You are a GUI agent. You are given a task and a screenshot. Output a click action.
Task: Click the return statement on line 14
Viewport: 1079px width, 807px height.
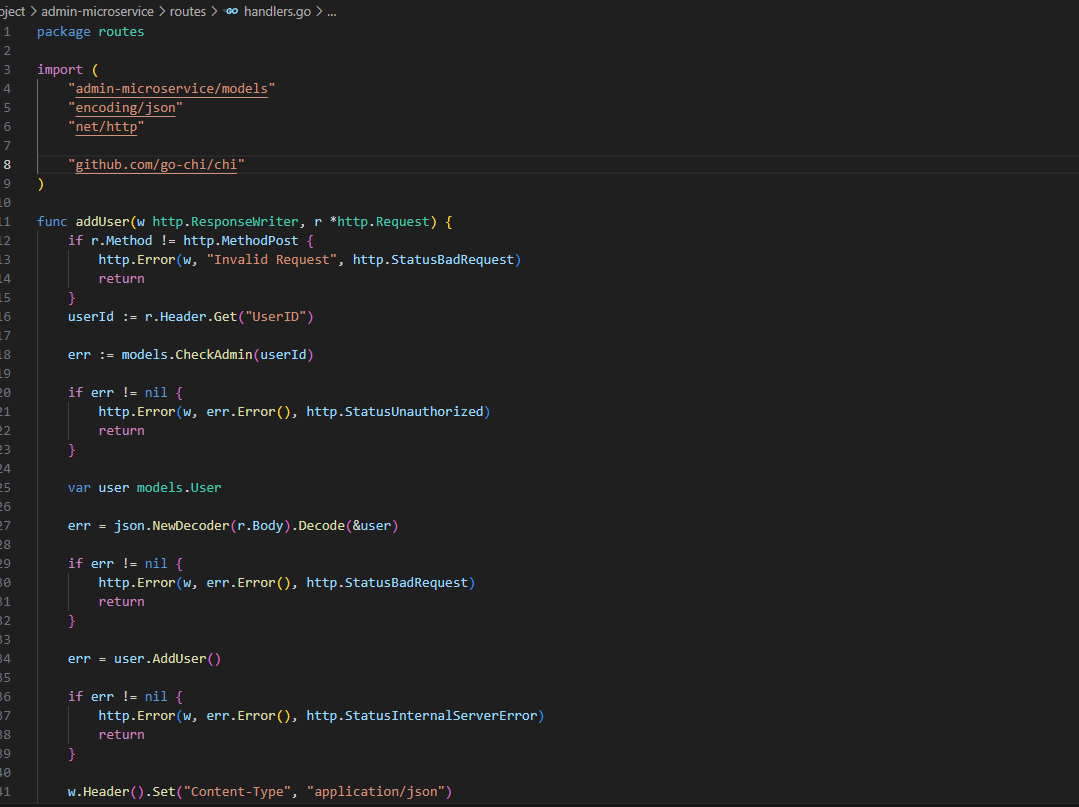click(x=122, y=279)
